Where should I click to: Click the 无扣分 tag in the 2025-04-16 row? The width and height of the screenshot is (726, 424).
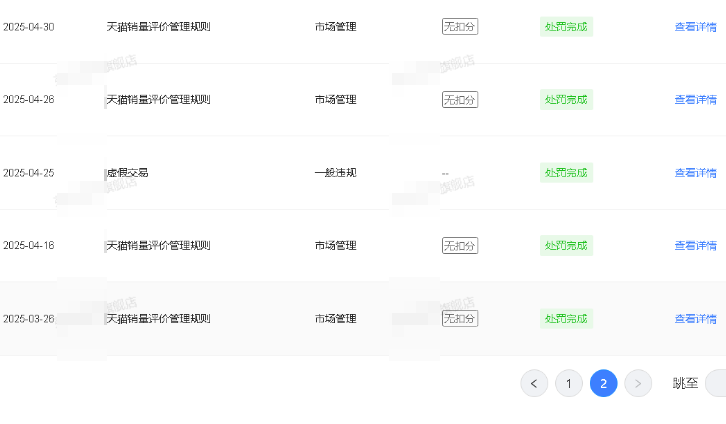pyautogui.click(x=460, y=246)
